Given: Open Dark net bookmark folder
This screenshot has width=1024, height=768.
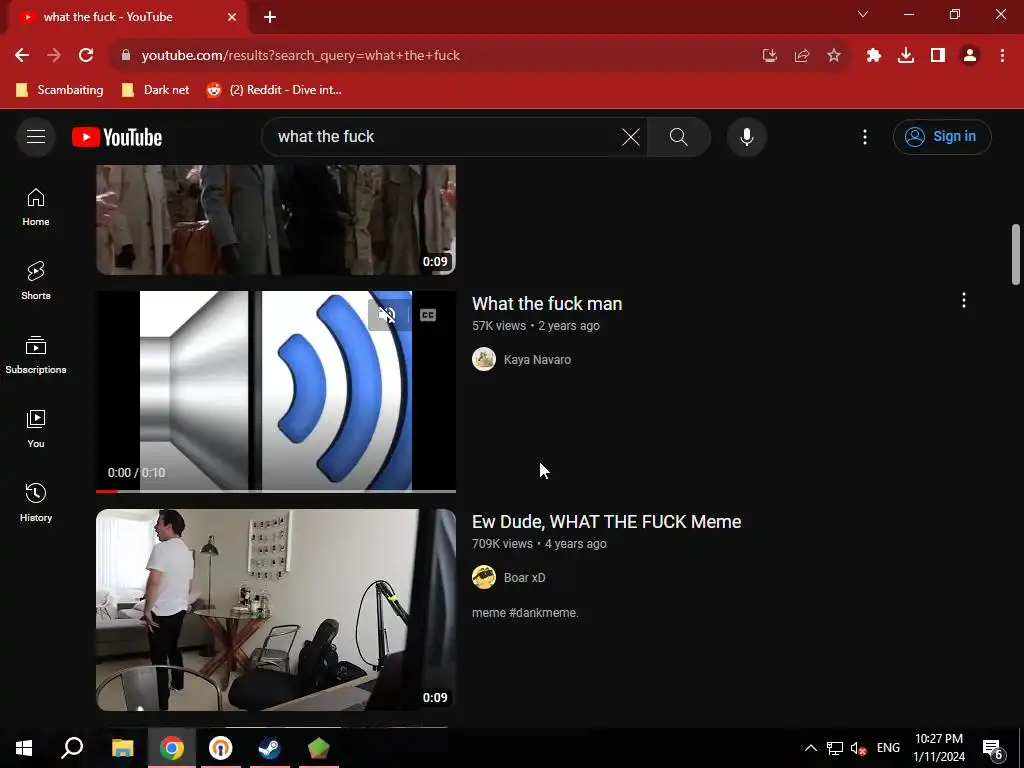Looking at the screenshot, I should click(x=155, y=90).
